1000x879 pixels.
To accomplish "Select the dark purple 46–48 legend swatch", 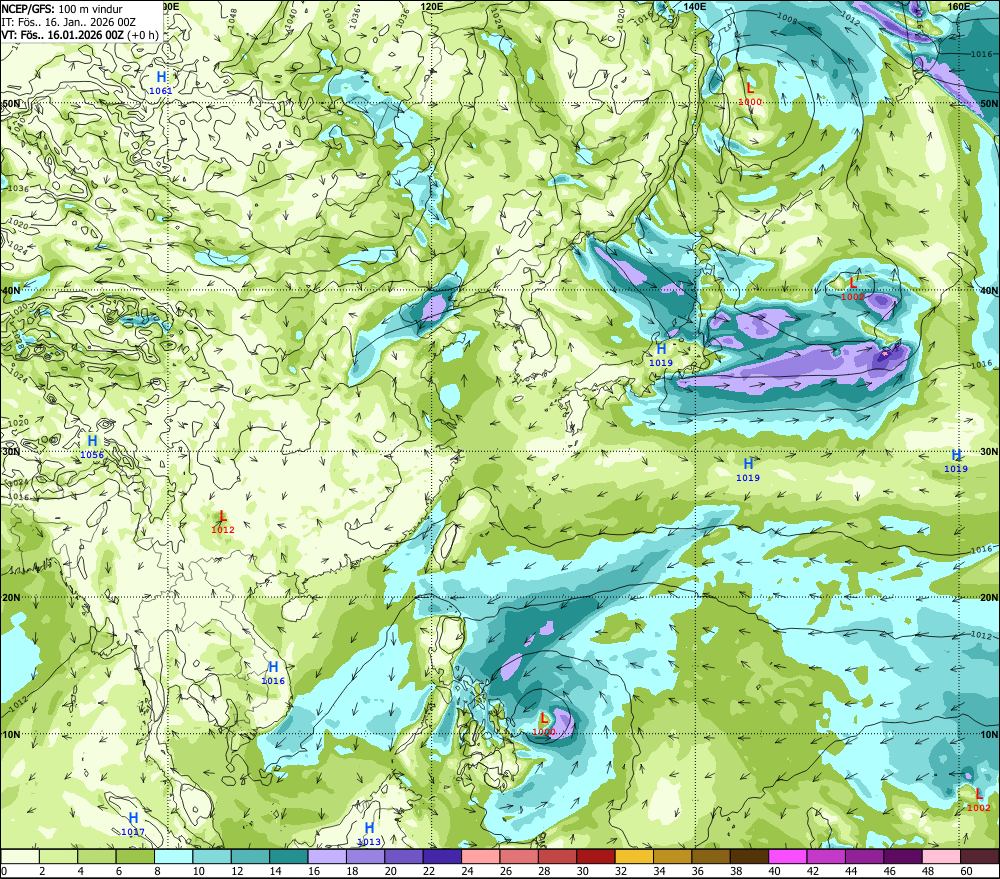I will tap(902, 857).
